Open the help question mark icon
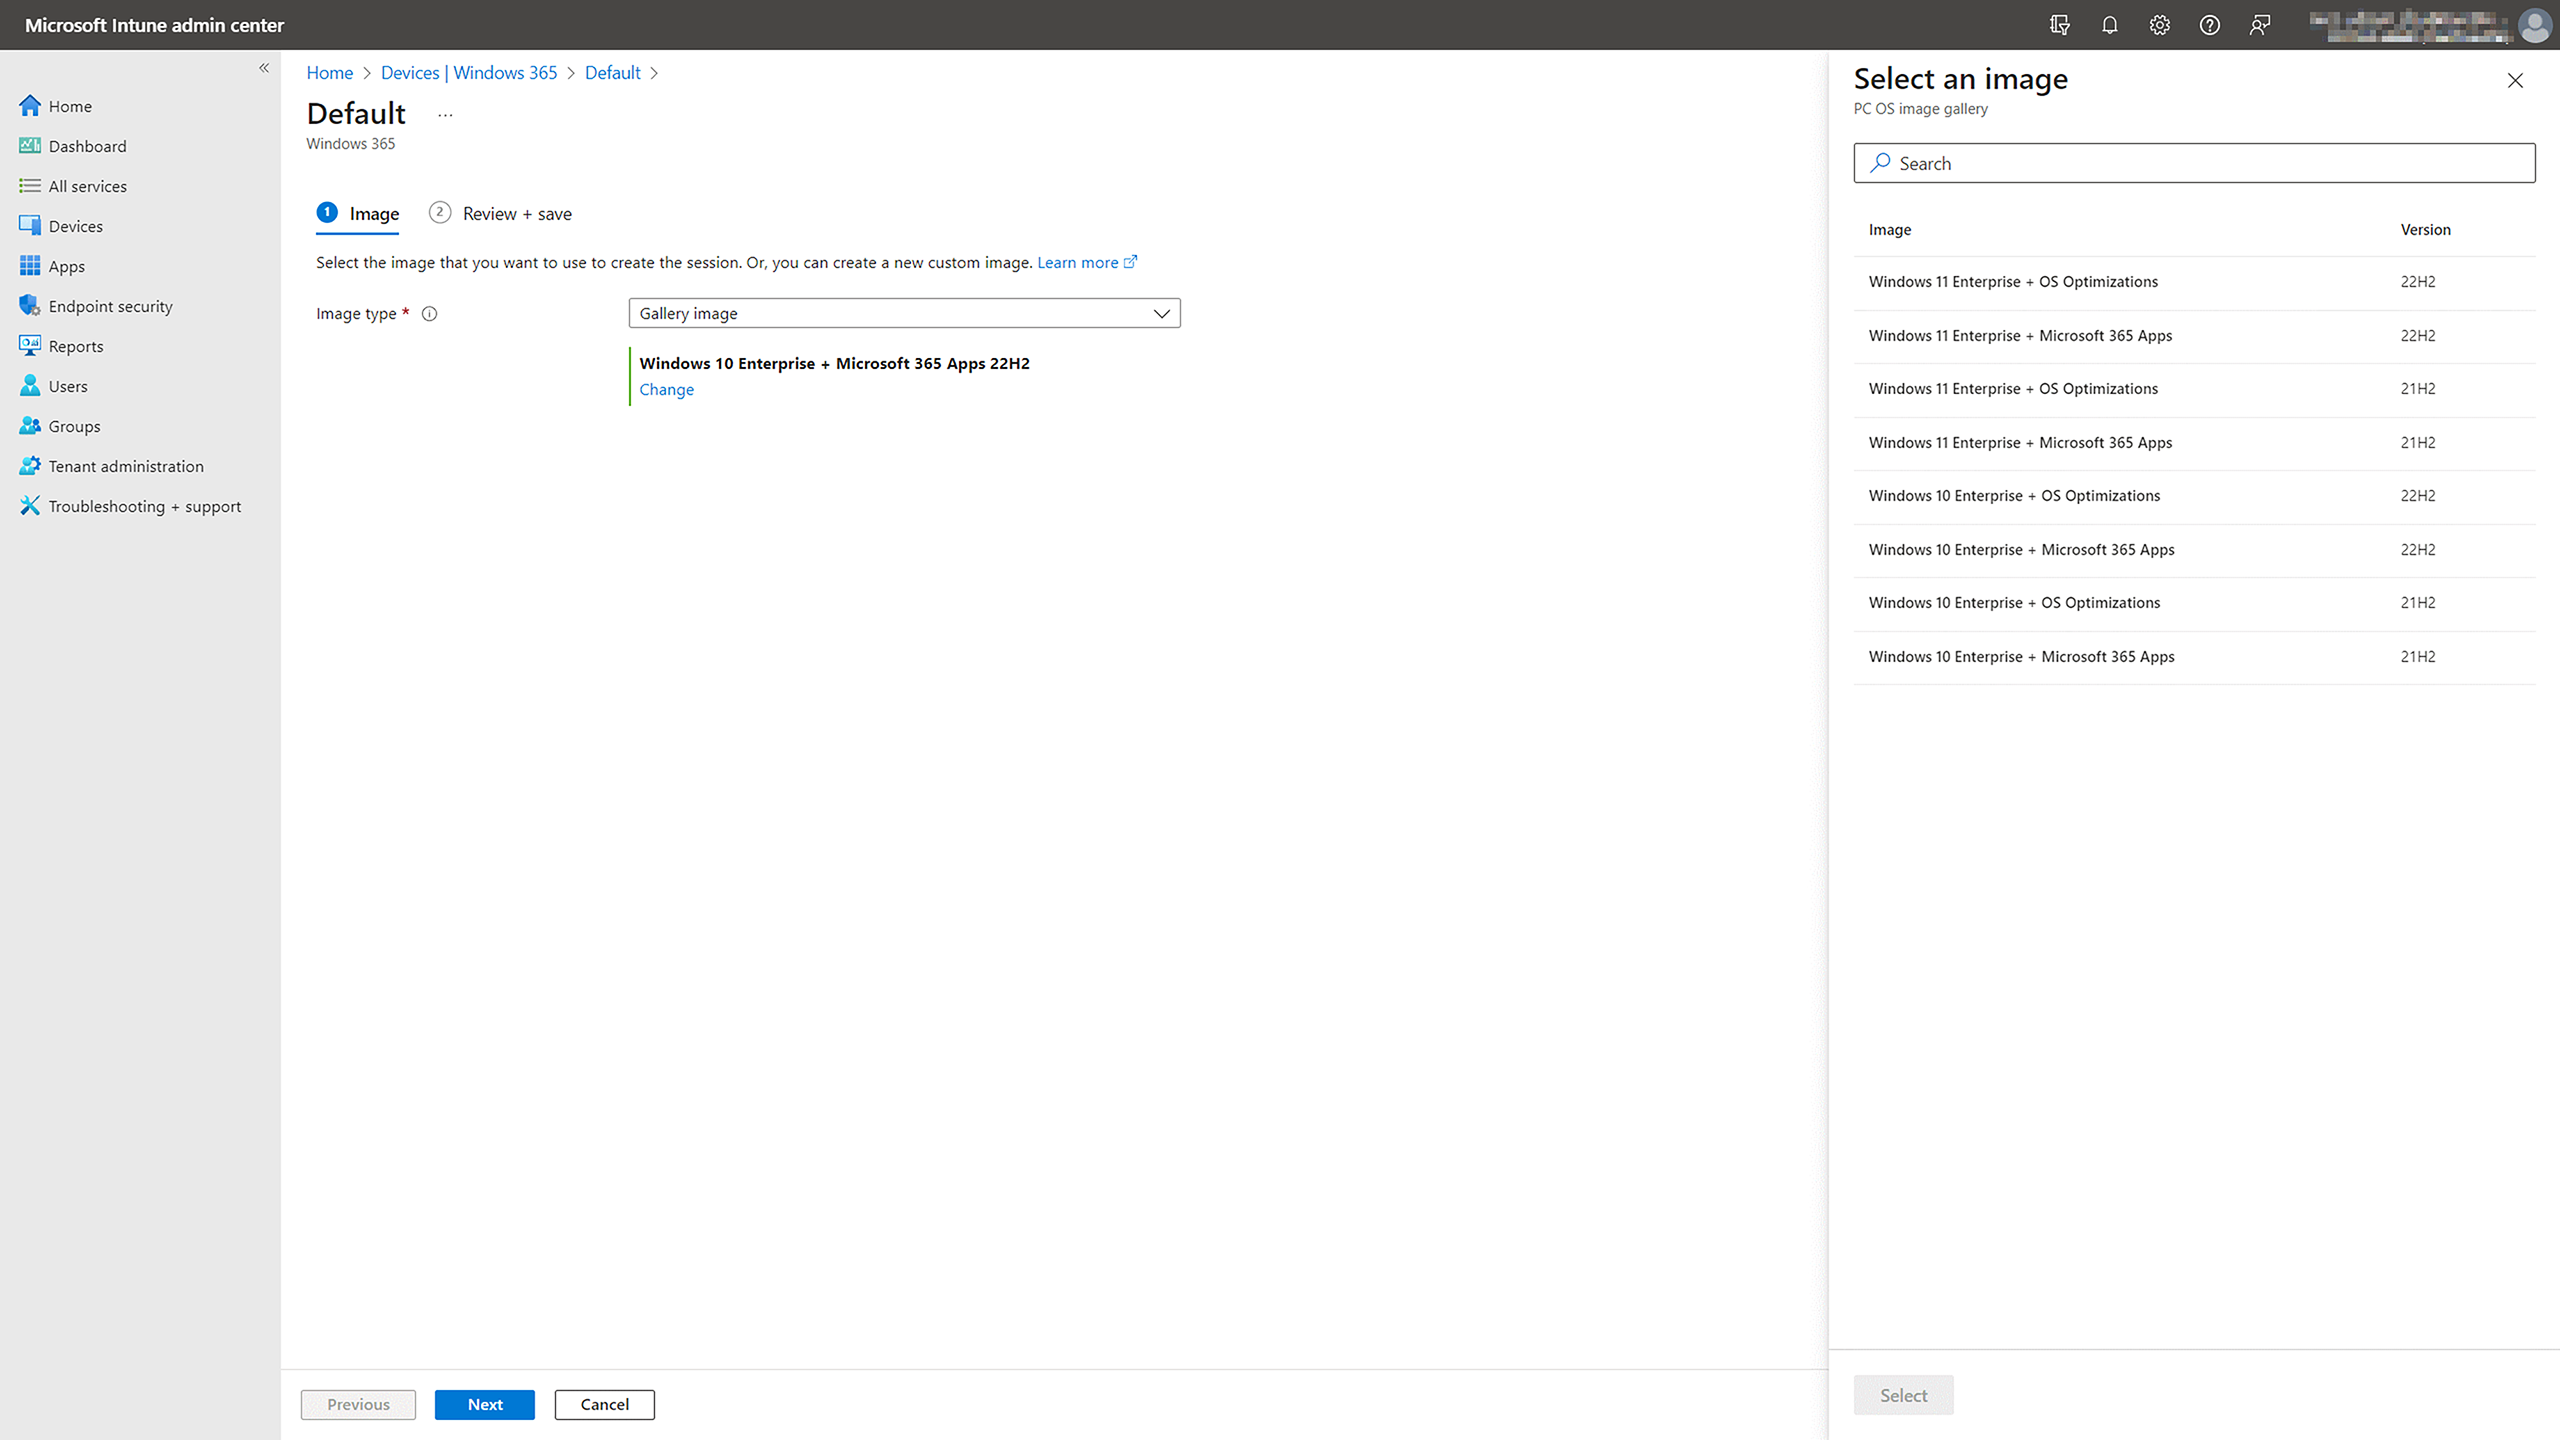Screen dimensions: 2560x1440 (x=2209, y=24)
